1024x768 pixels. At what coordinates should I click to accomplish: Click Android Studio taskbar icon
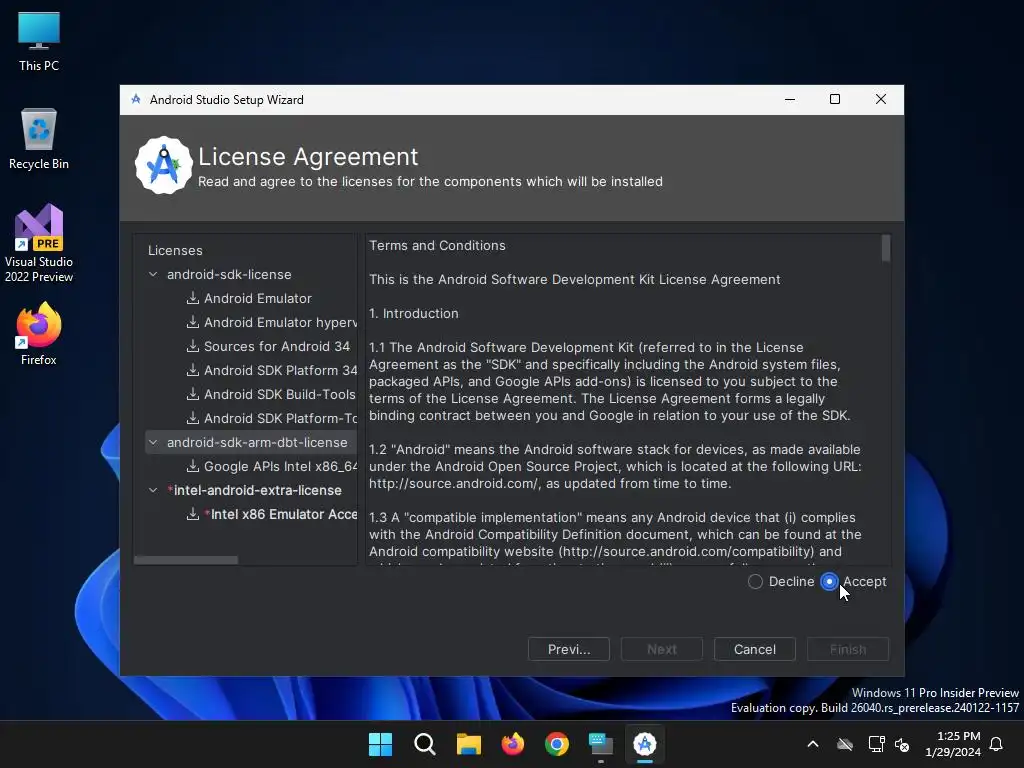[x=645, y=744]
